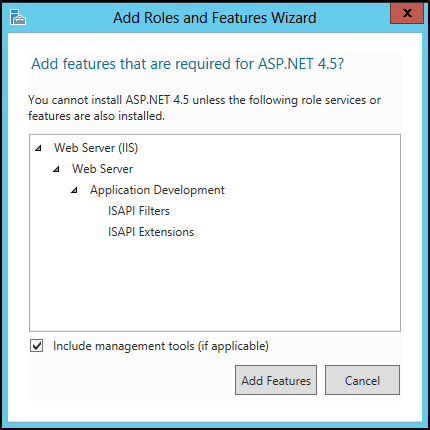Screen dimensions: 430x430
Task: Select ISAPI Filters in the list
Action: point(139,211)
